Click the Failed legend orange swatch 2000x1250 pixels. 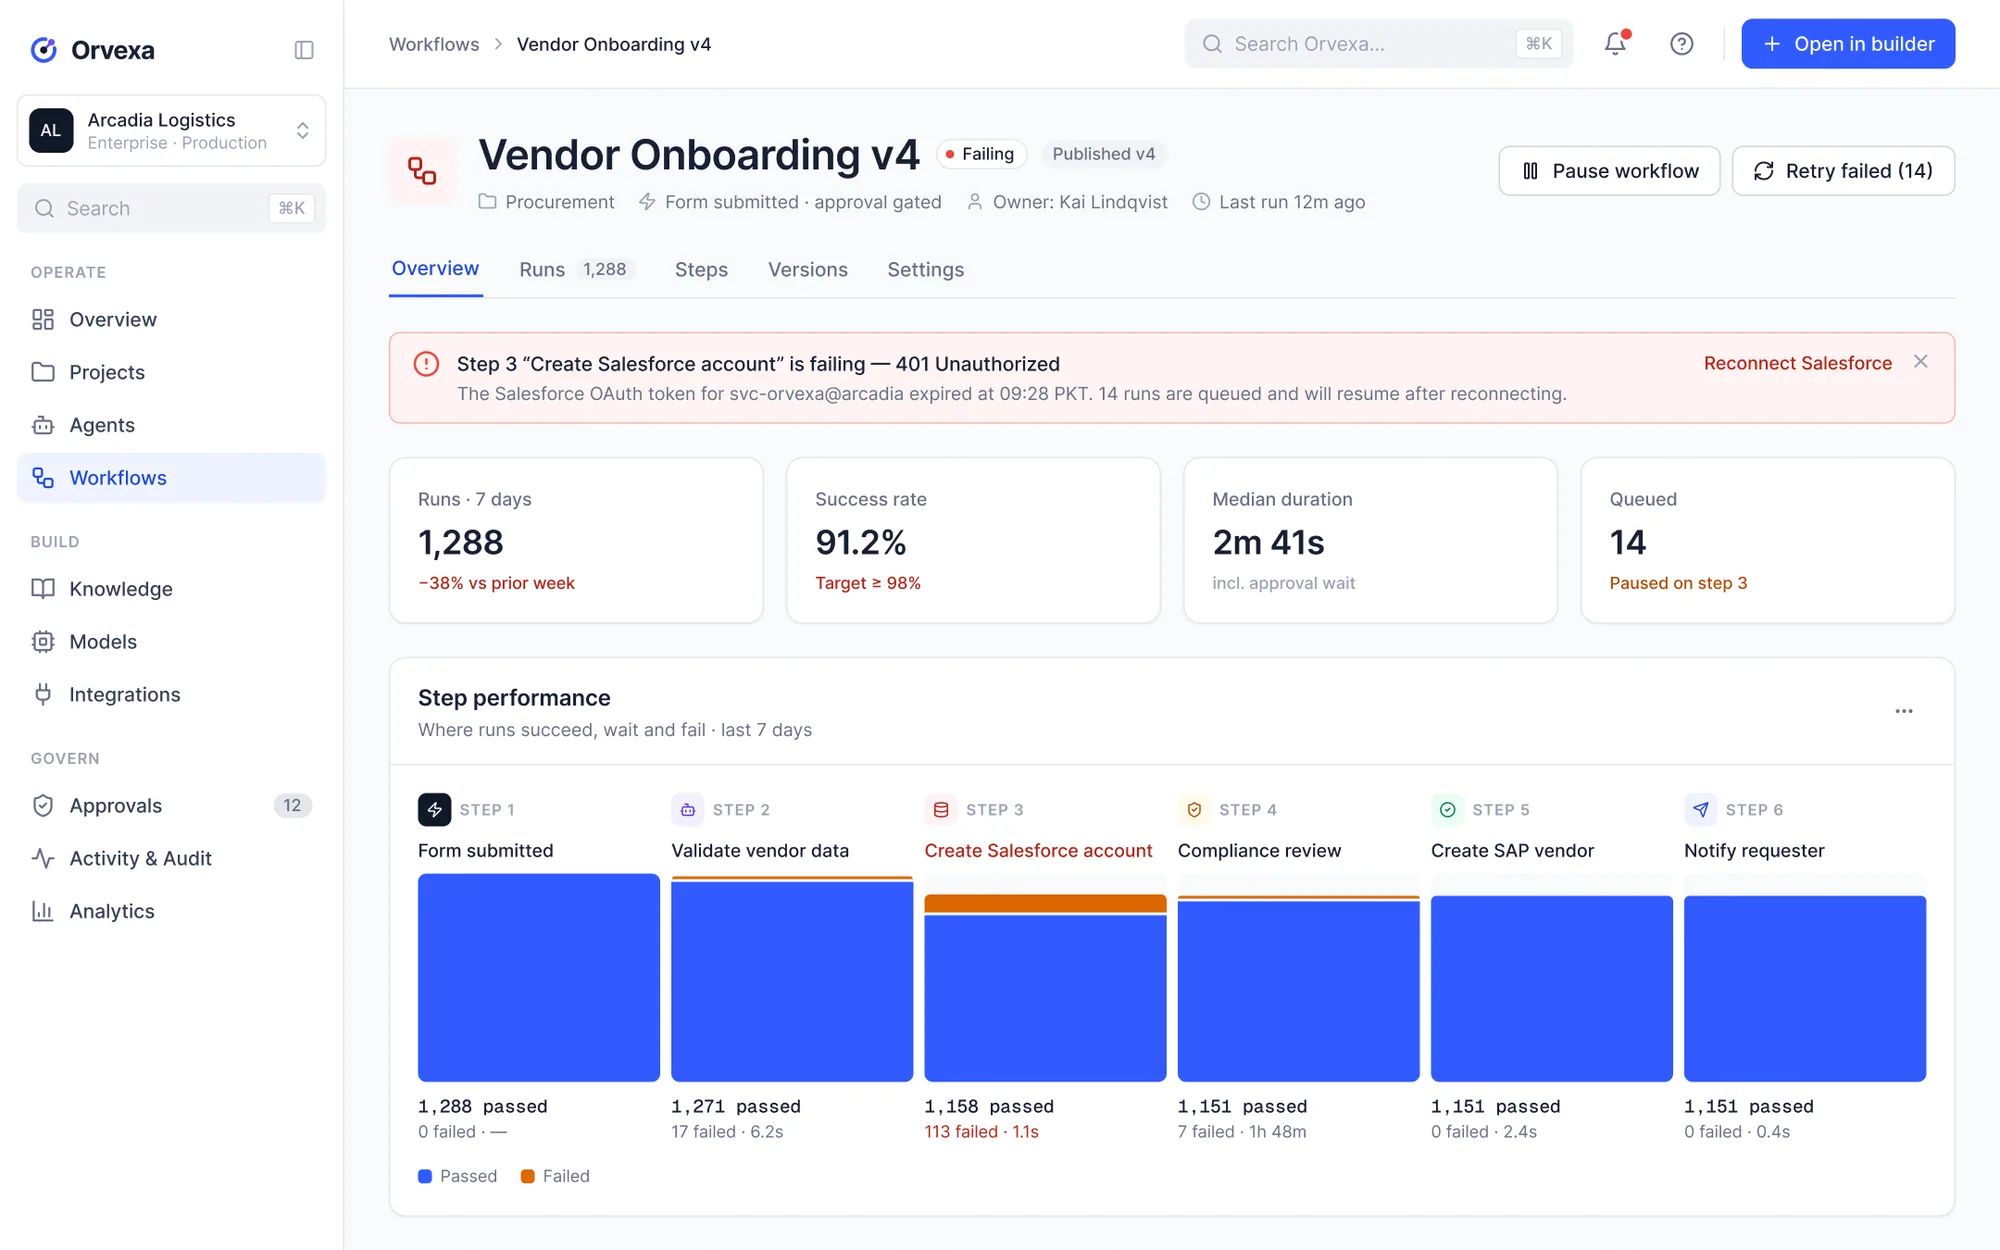(x=528, y=1176)
